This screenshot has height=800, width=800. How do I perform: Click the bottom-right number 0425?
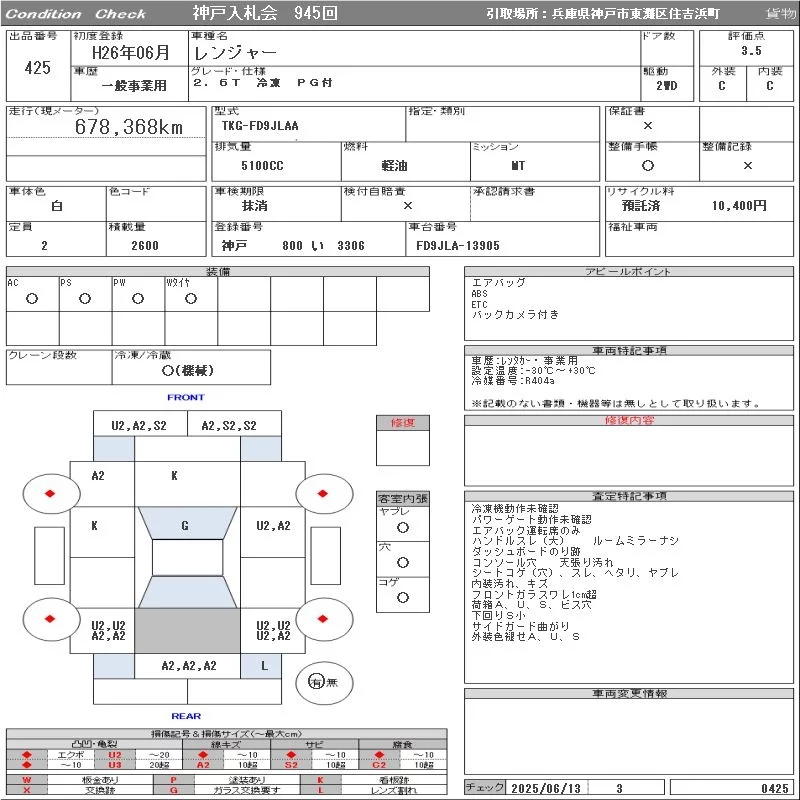[x=775, y=788]
